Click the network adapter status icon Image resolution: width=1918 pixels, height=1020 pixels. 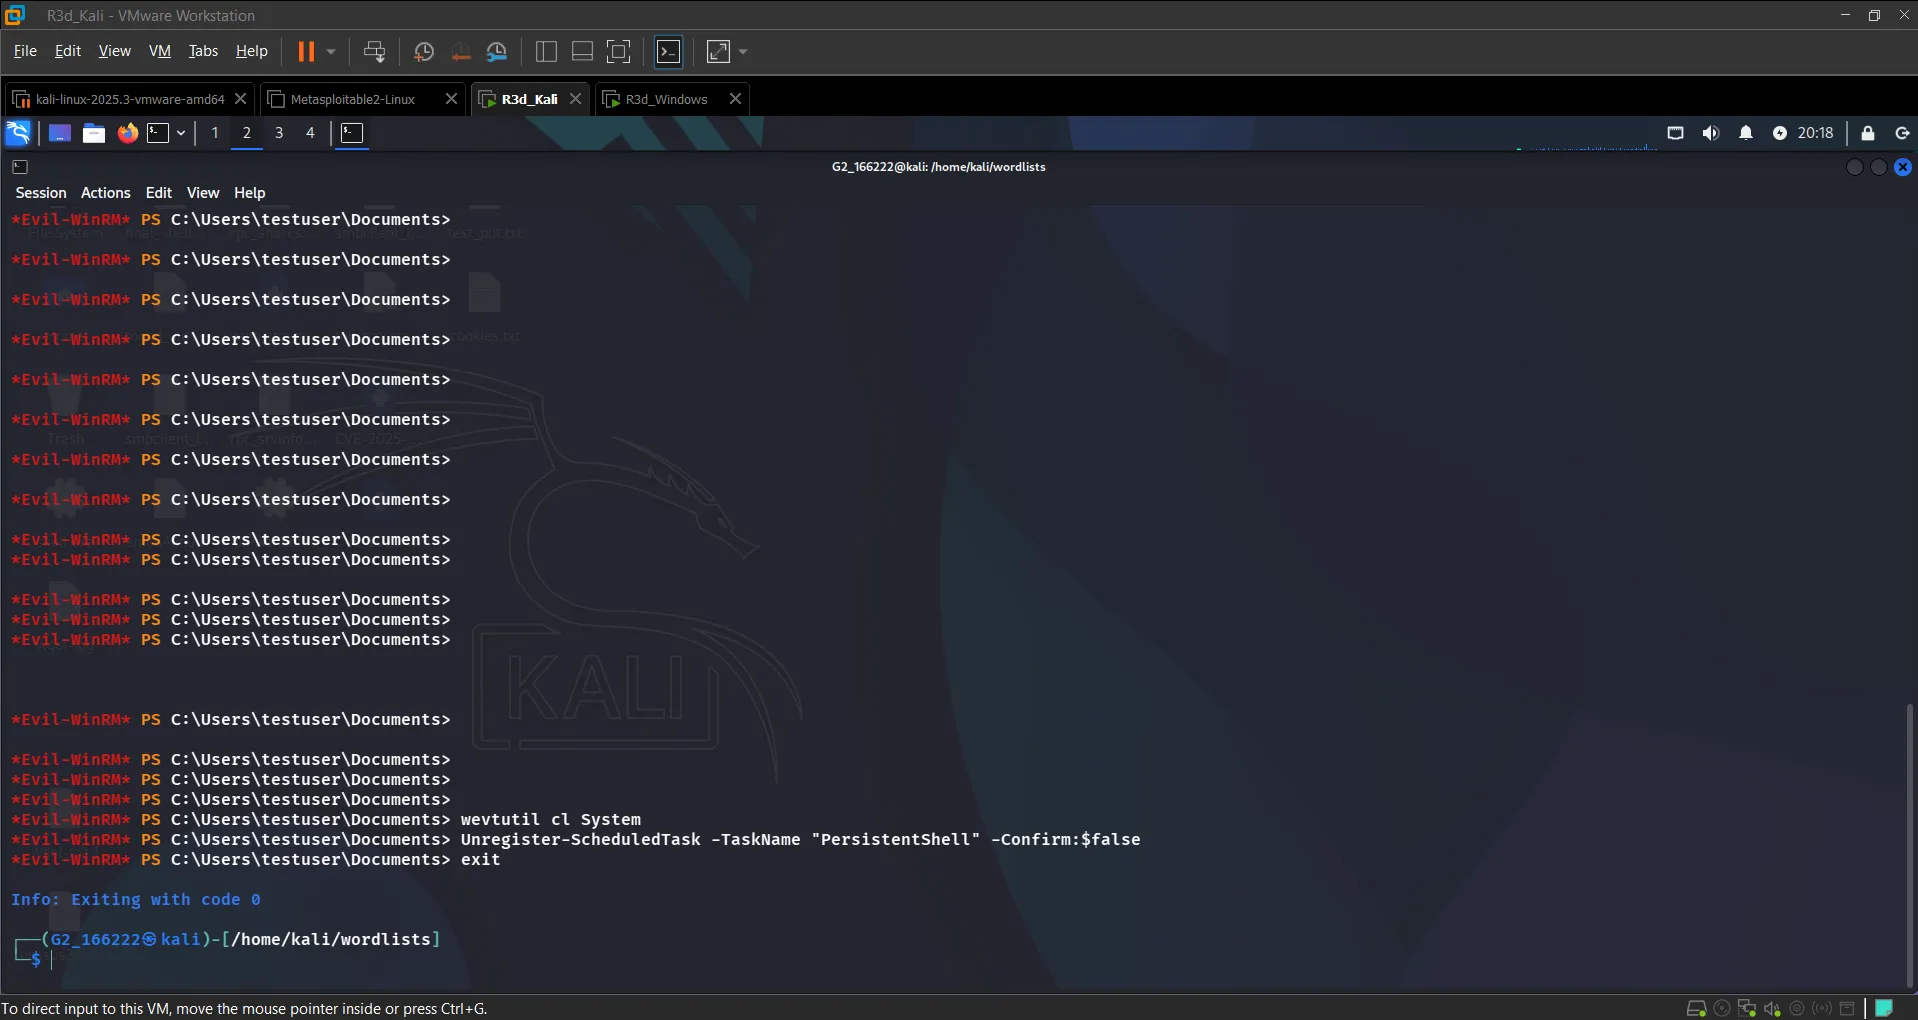click(x=1747, y=1008)
